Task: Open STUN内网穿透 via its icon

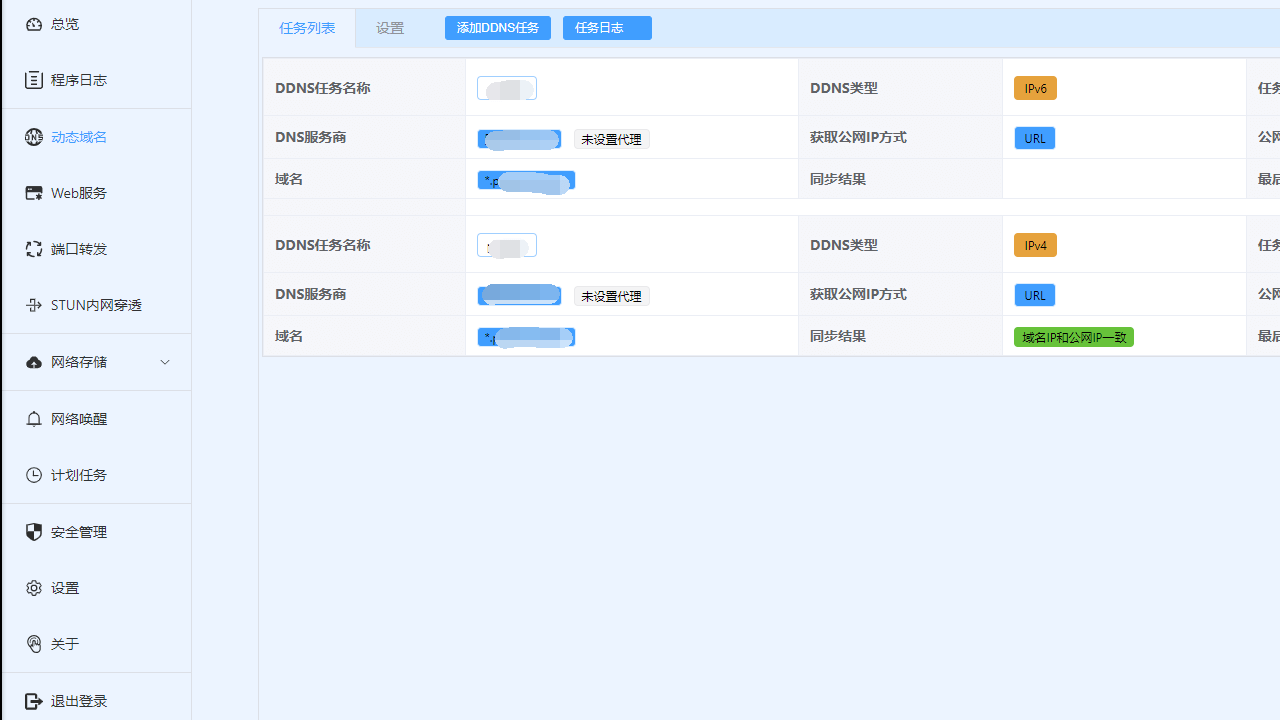Action: point(34,305)
